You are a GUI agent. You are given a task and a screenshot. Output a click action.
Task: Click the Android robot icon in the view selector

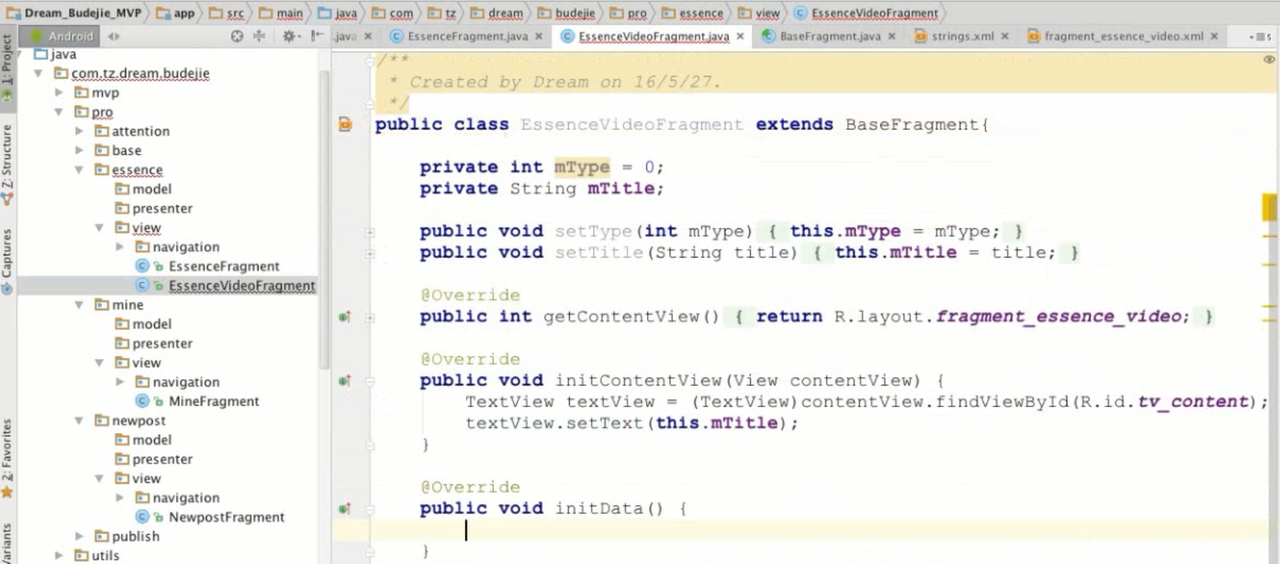point(34,36)
